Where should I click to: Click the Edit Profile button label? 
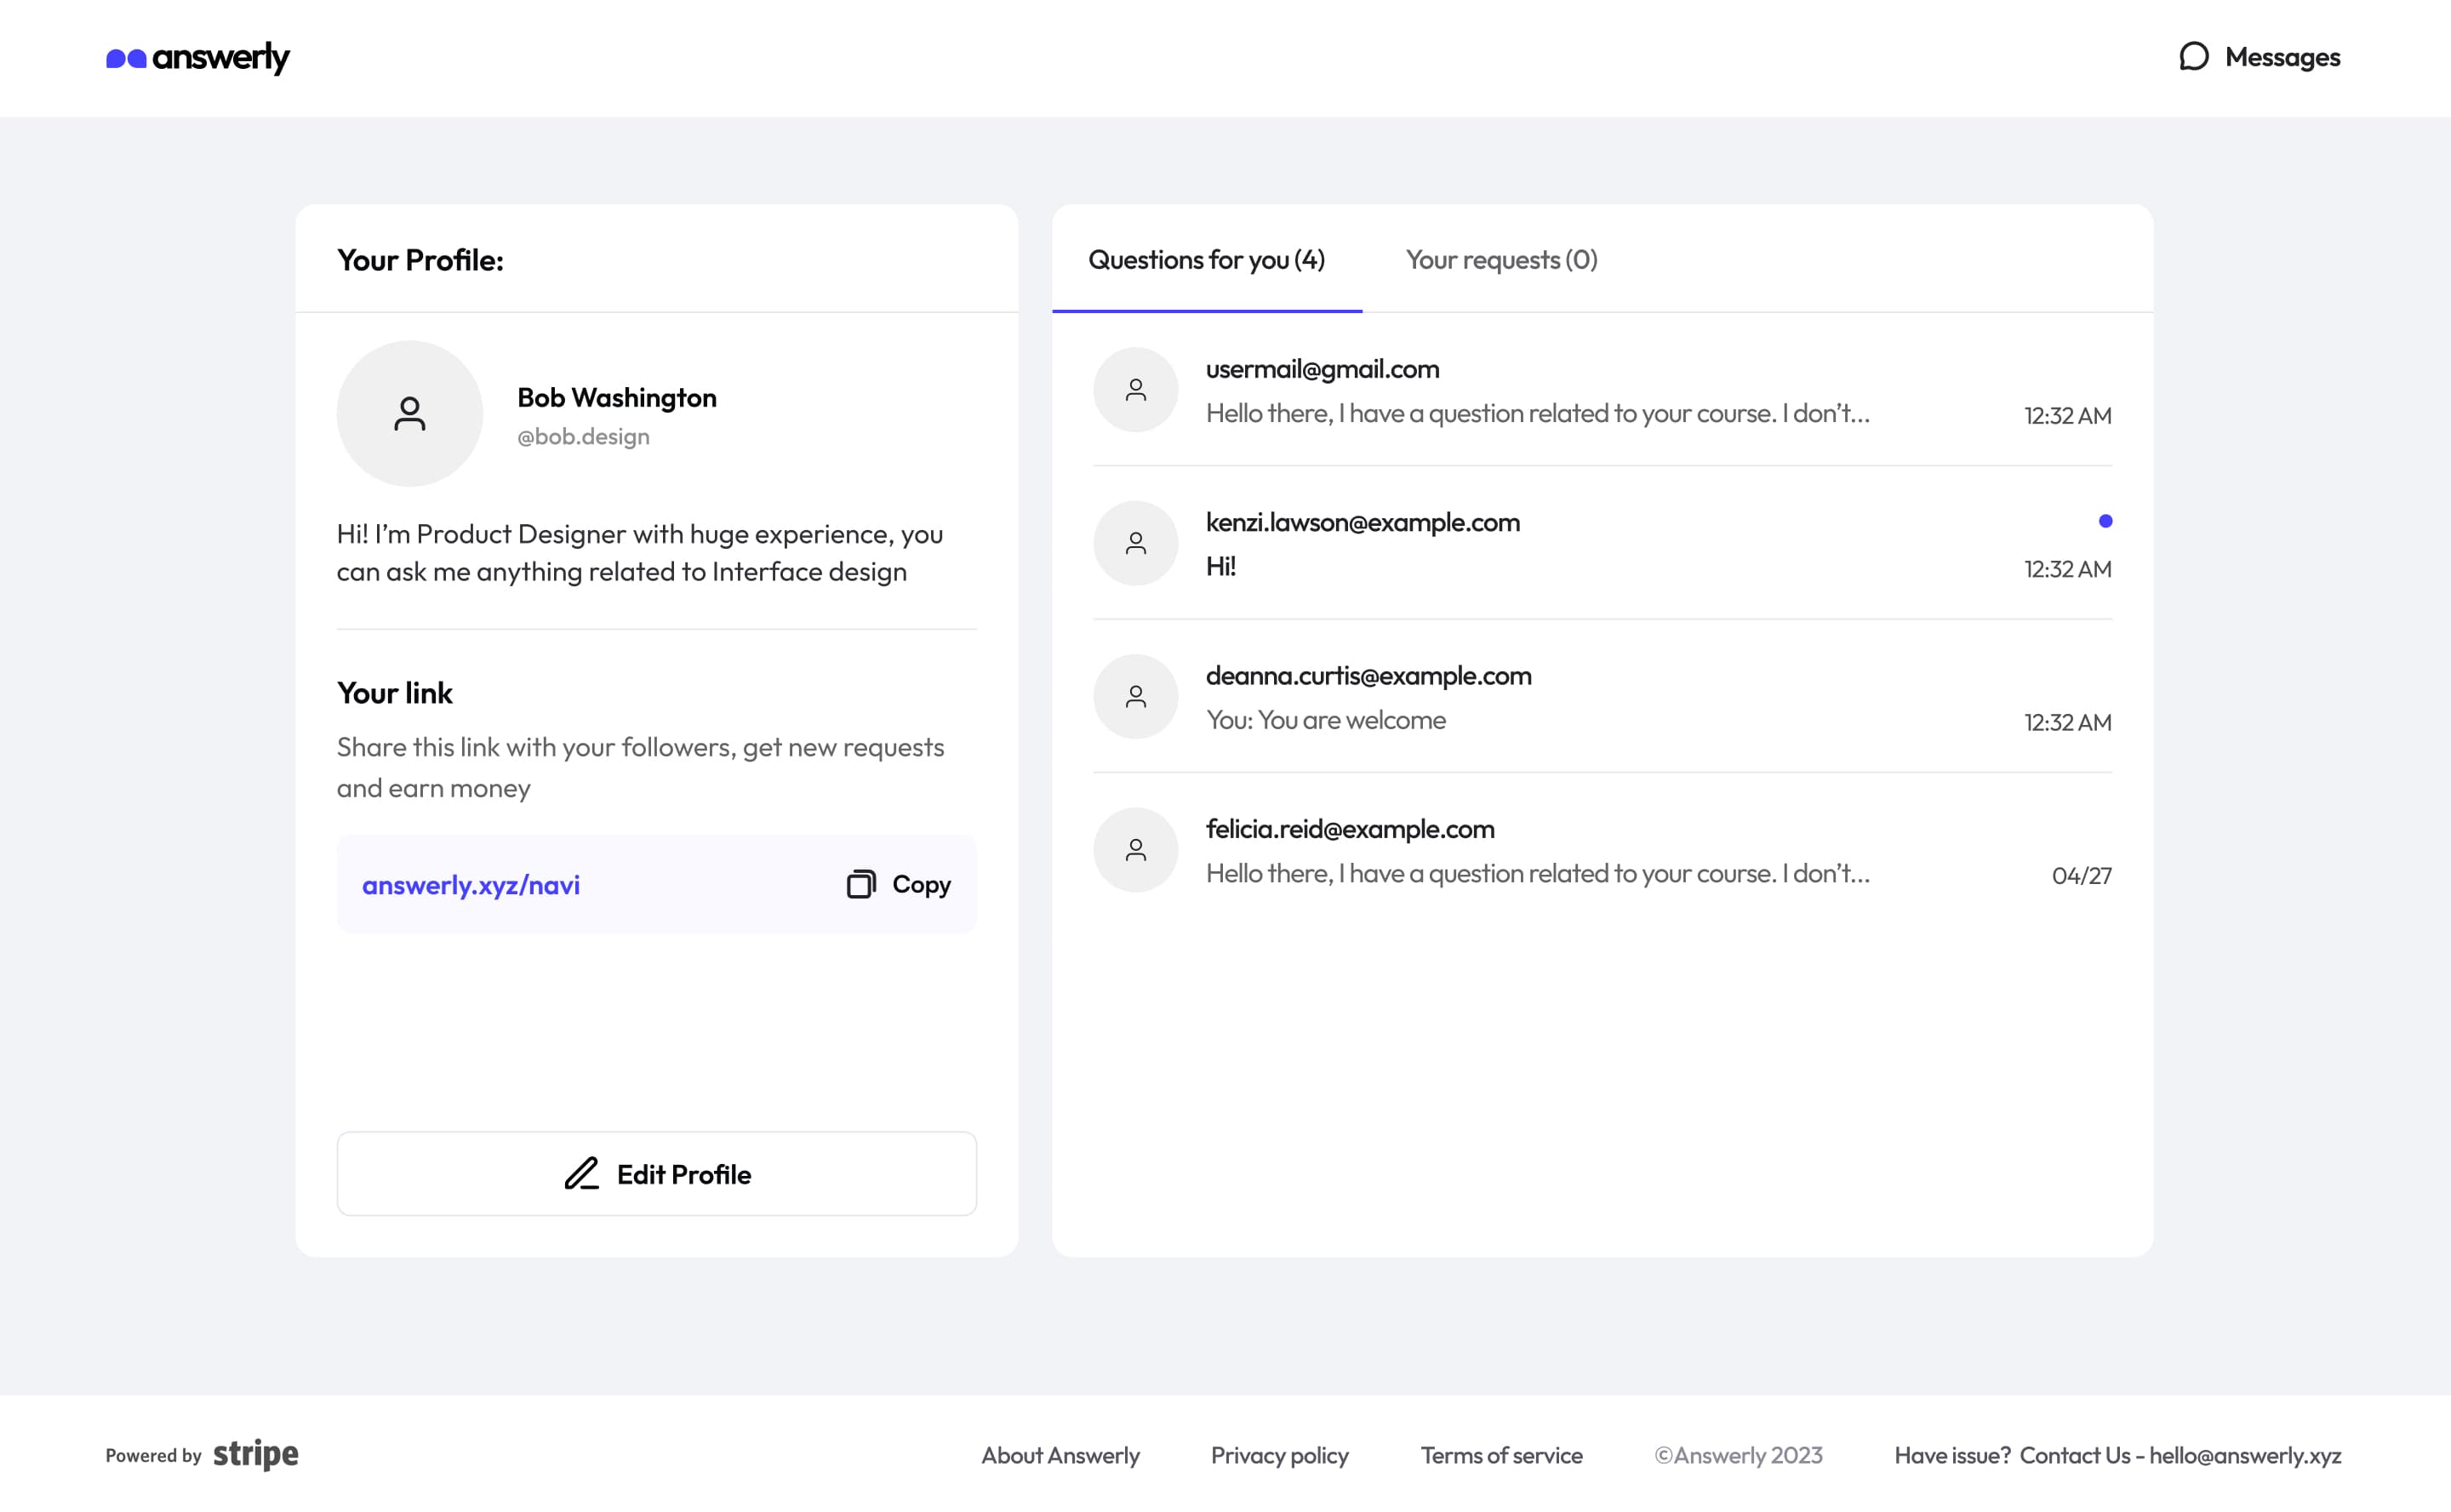tap(684, 1175)
